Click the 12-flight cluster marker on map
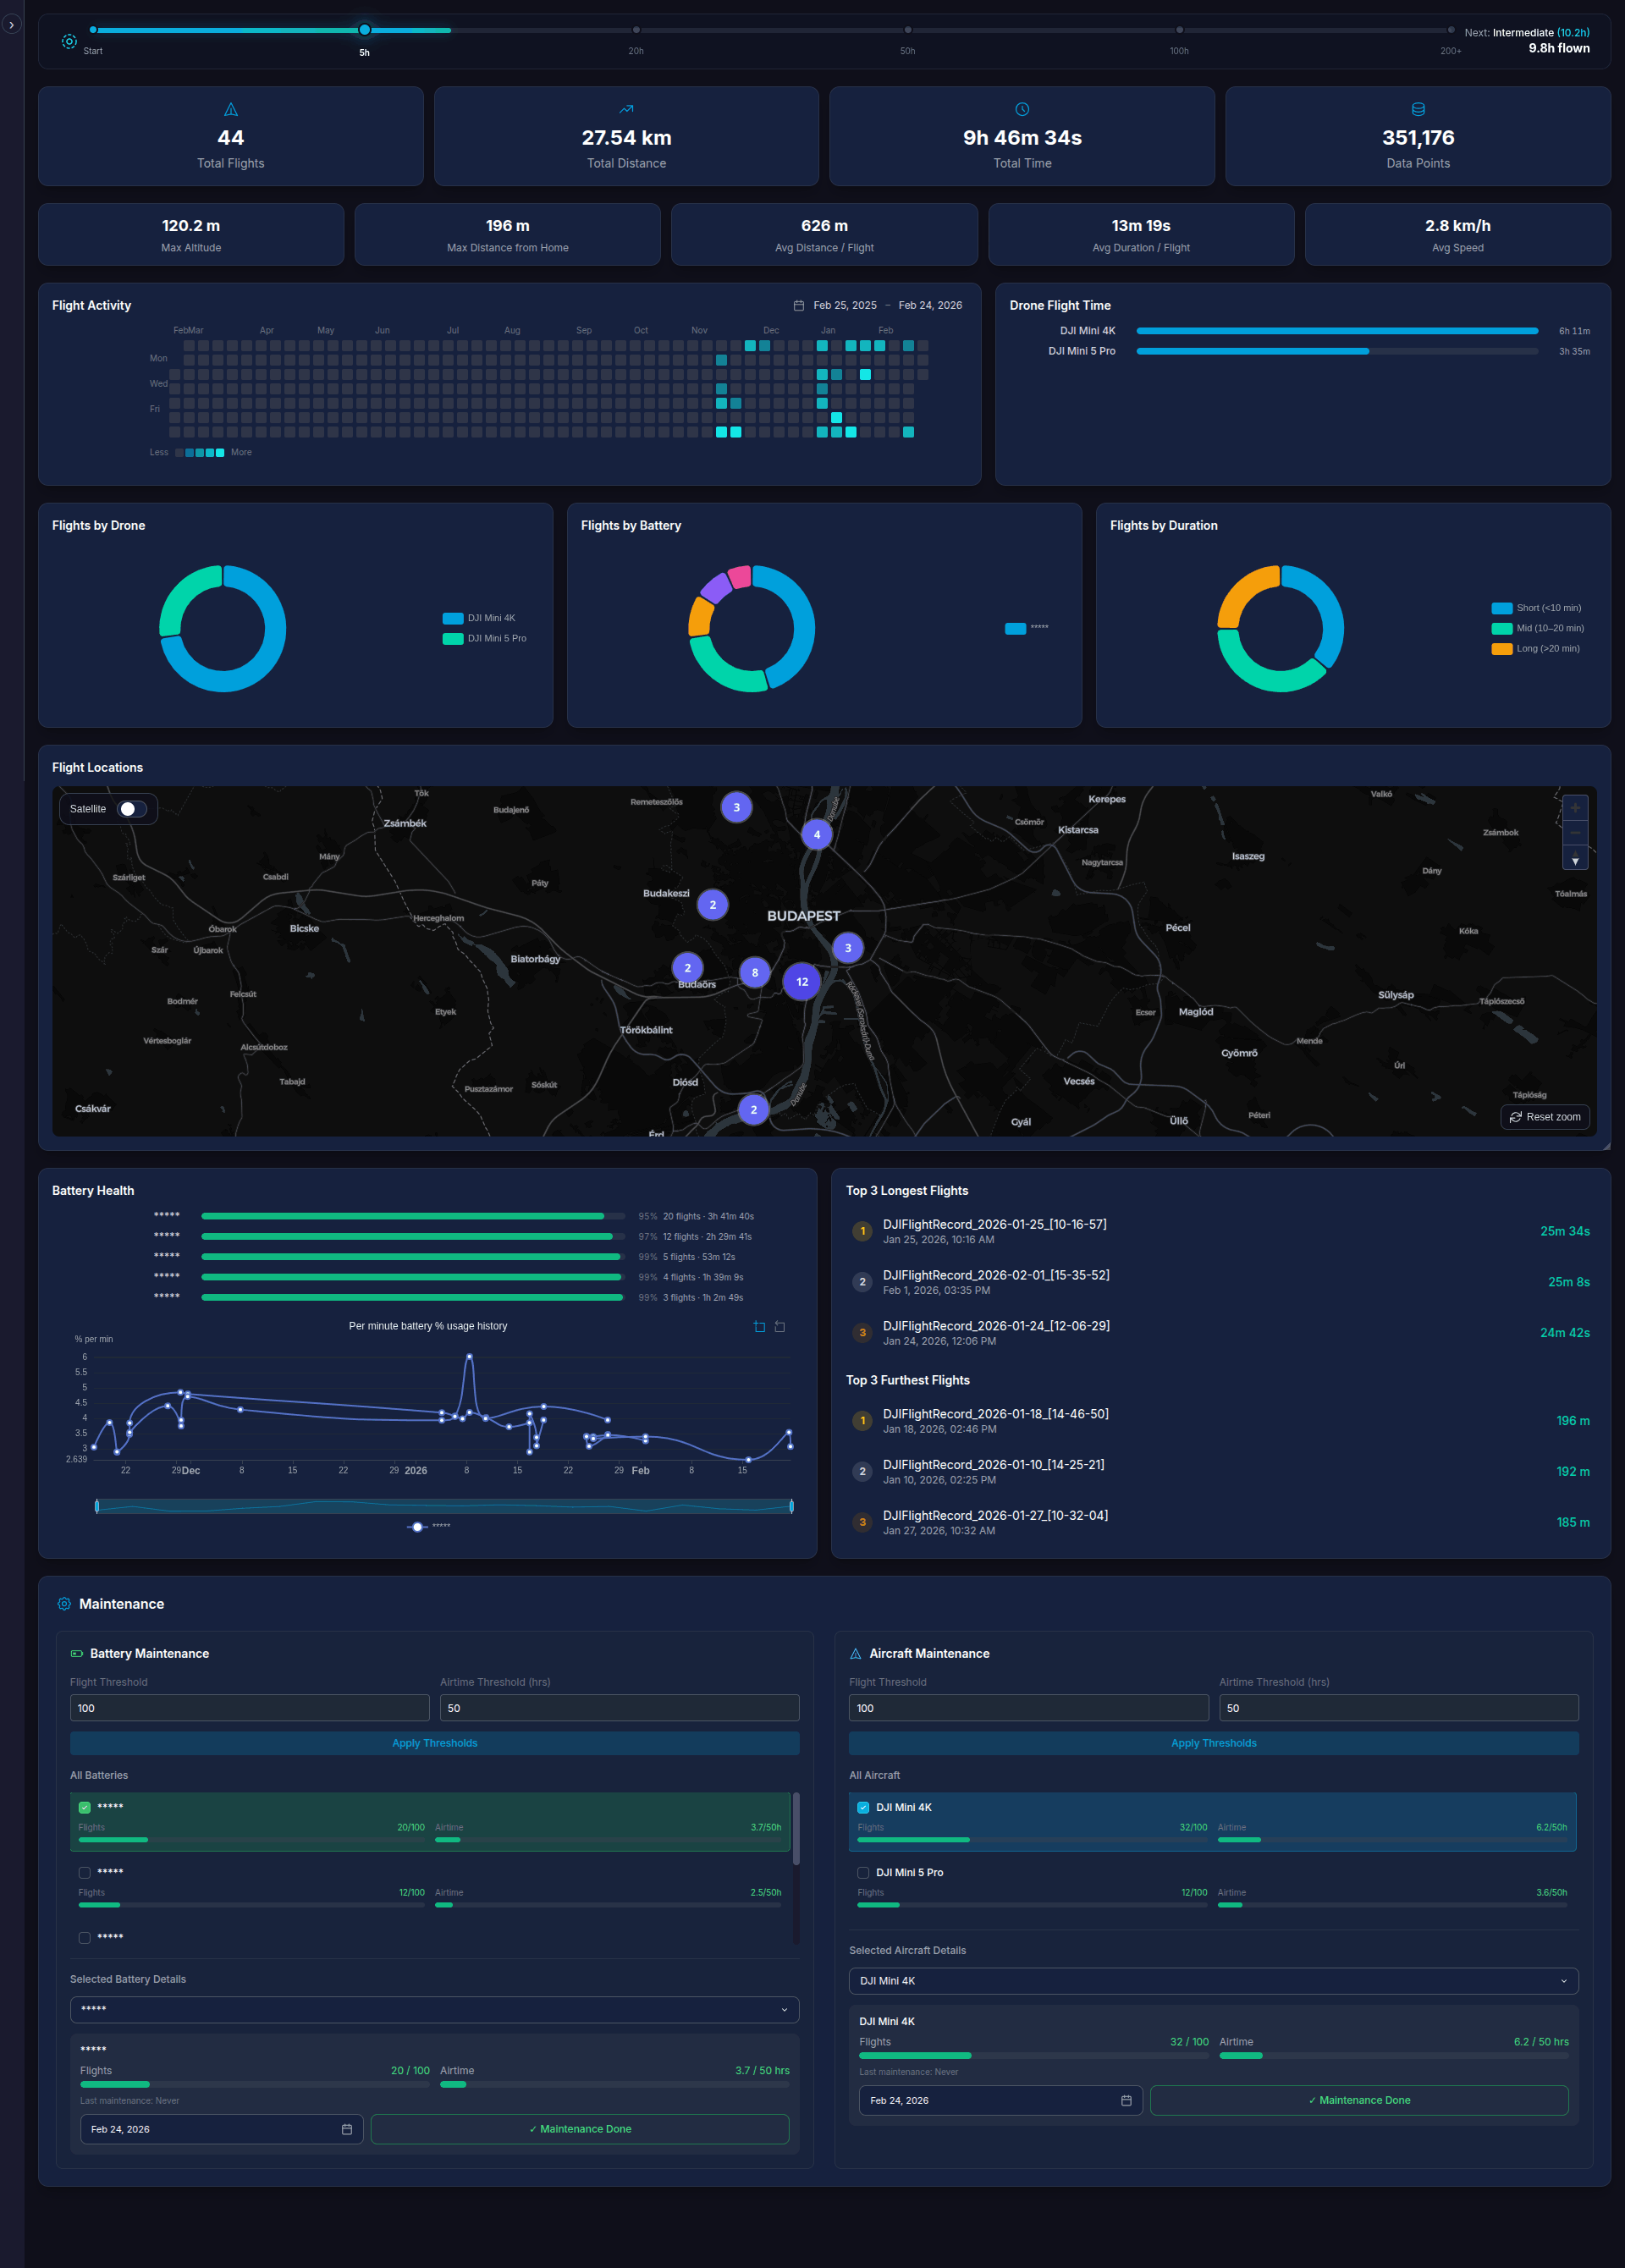Viewport: 1625px width, 2268px height. [802, 982]
